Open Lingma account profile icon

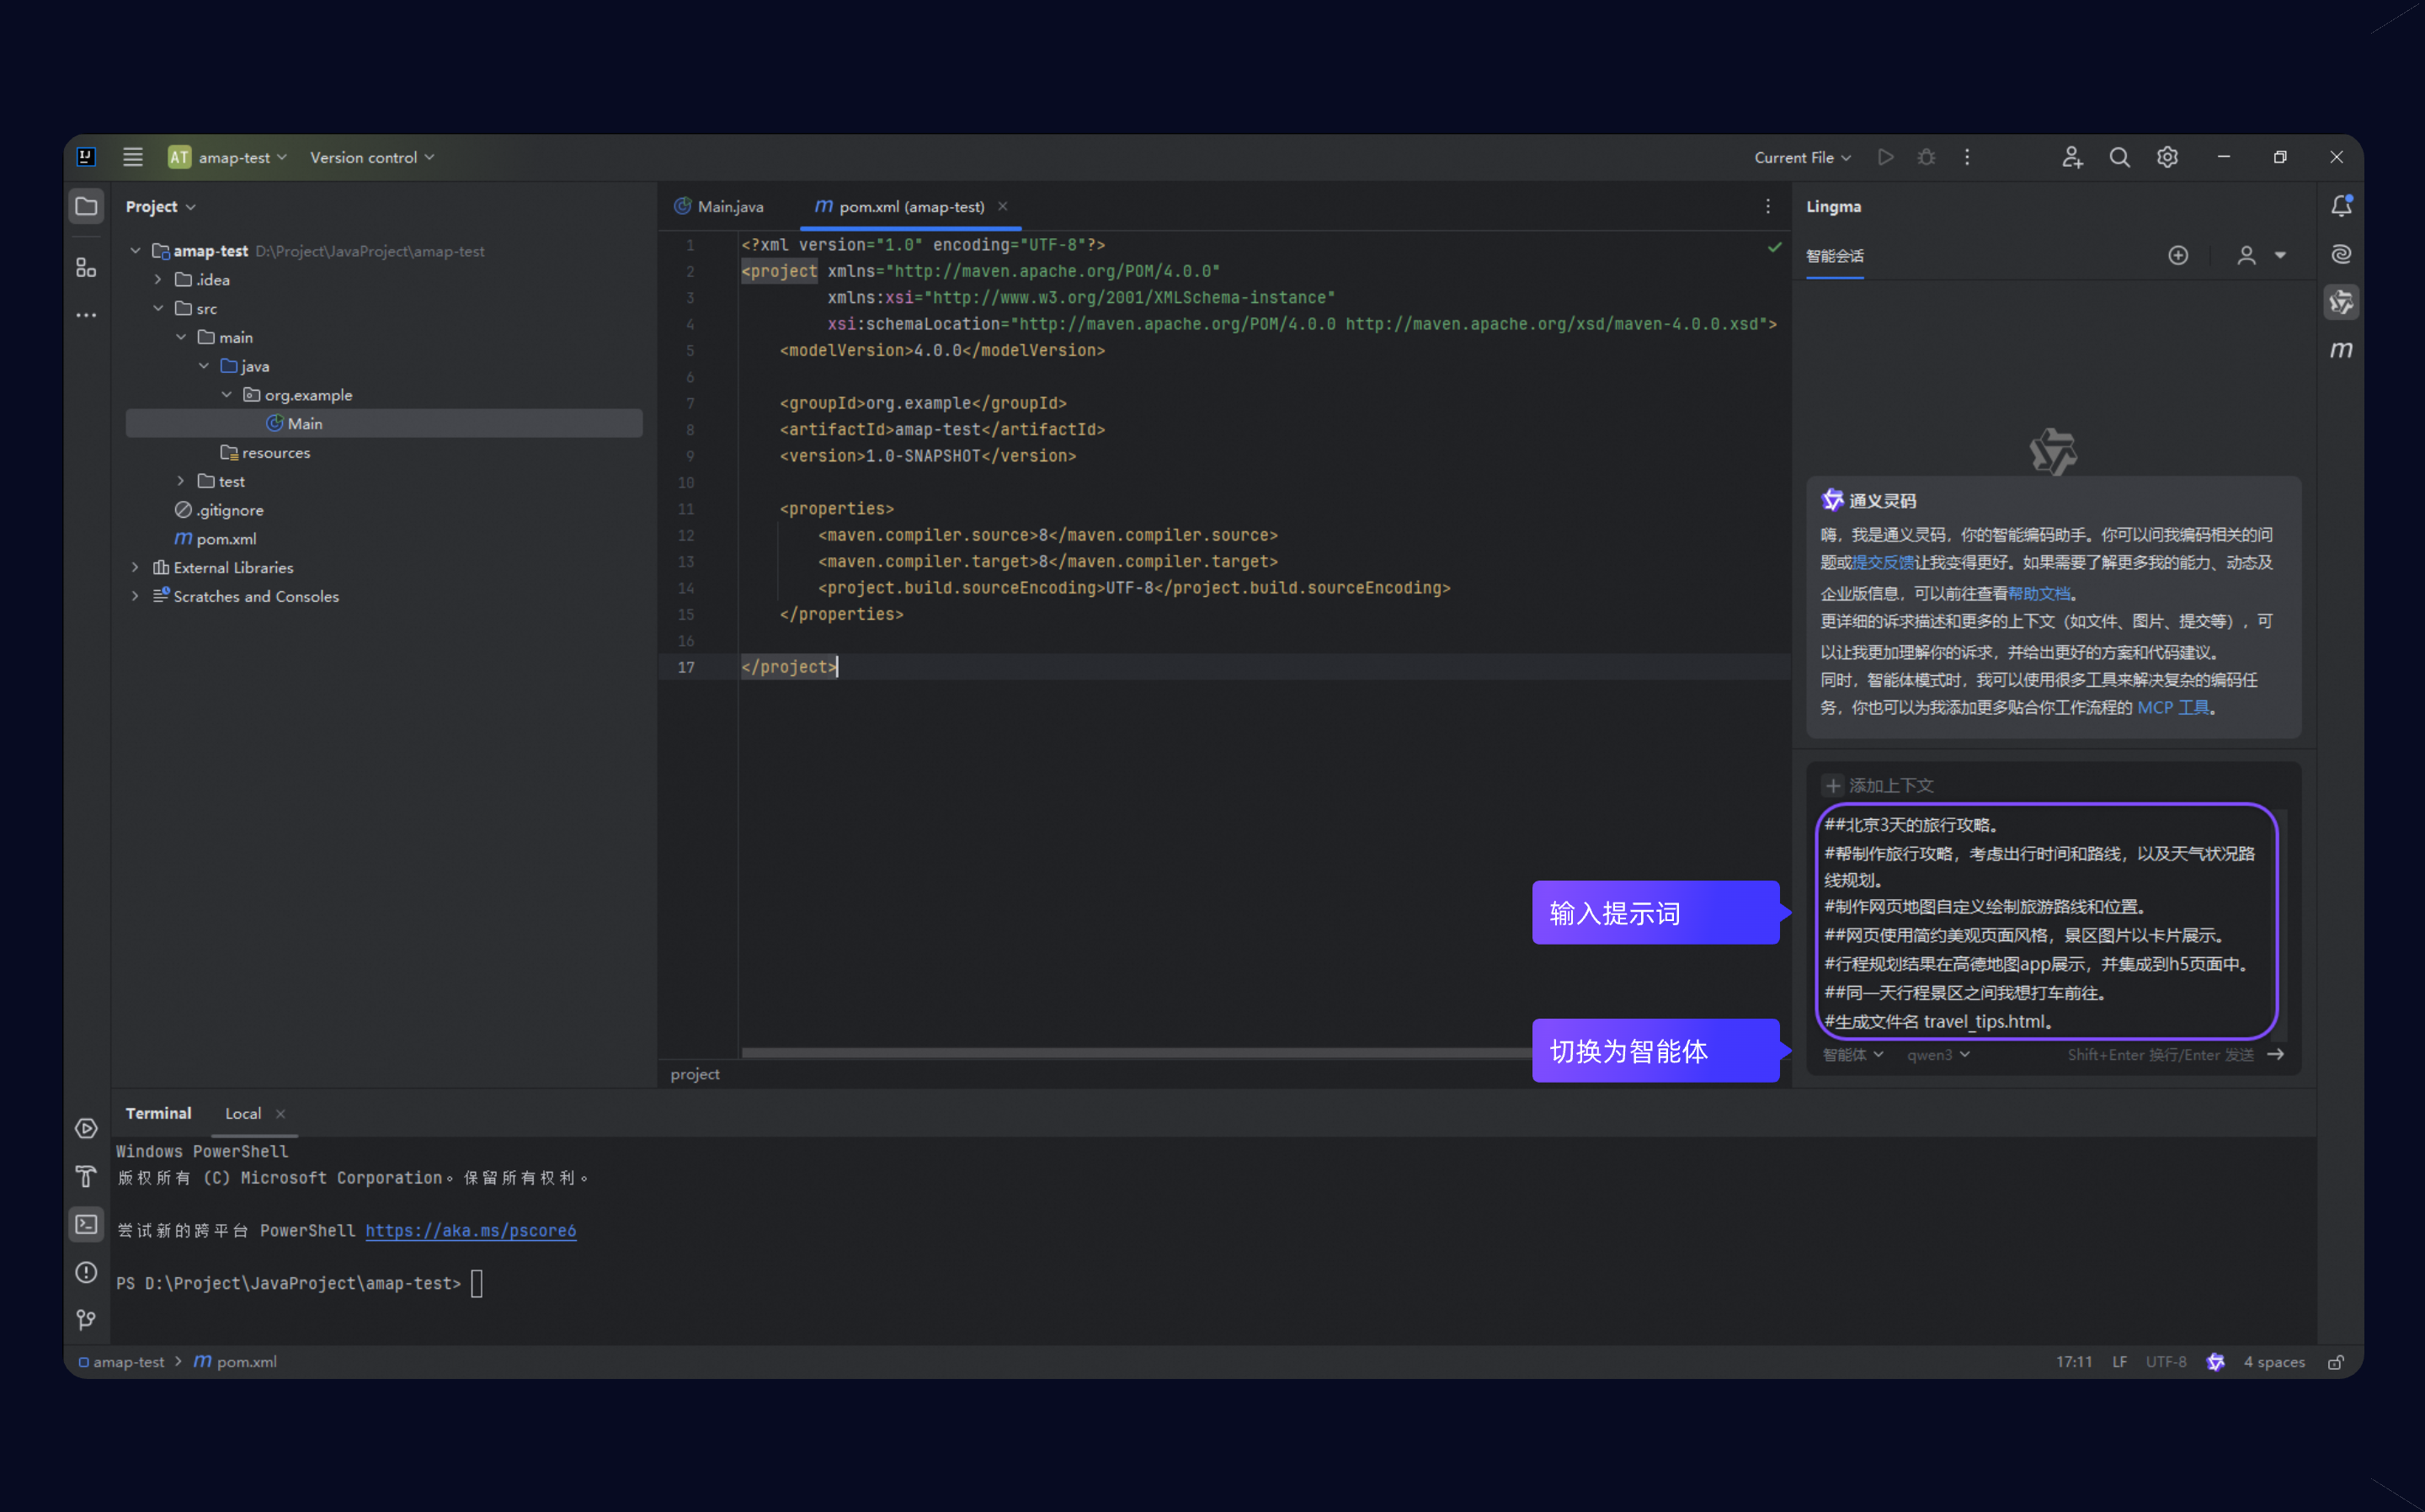(x=2246, y=255)
